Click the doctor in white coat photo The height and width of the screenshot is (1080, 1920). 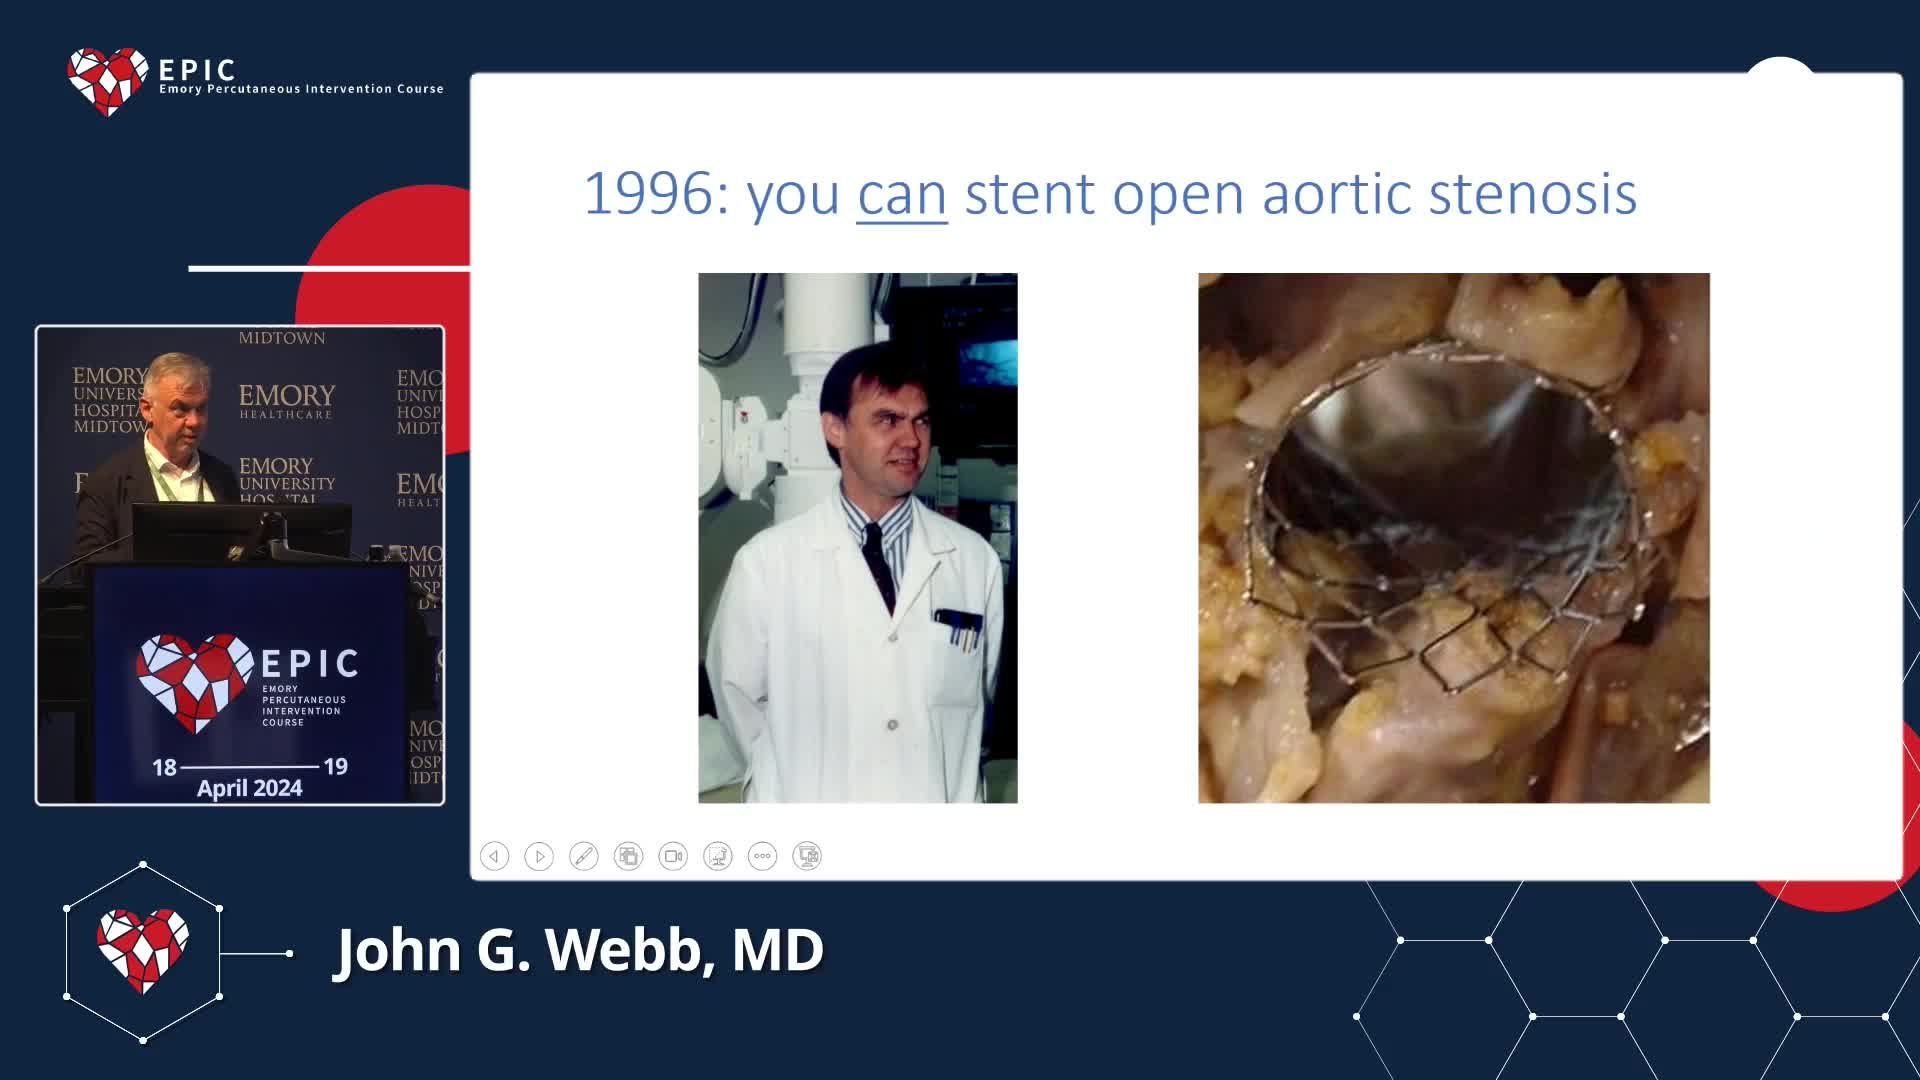coord(857,538)
